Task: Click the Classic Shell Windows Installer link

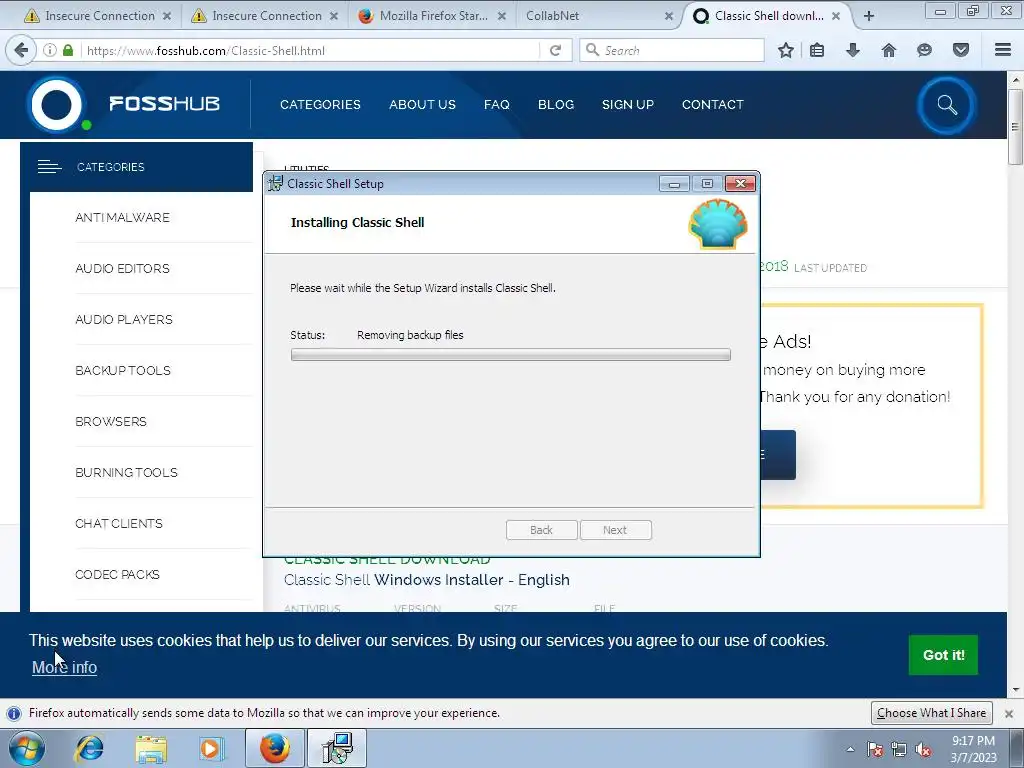Action: [426, 580]
